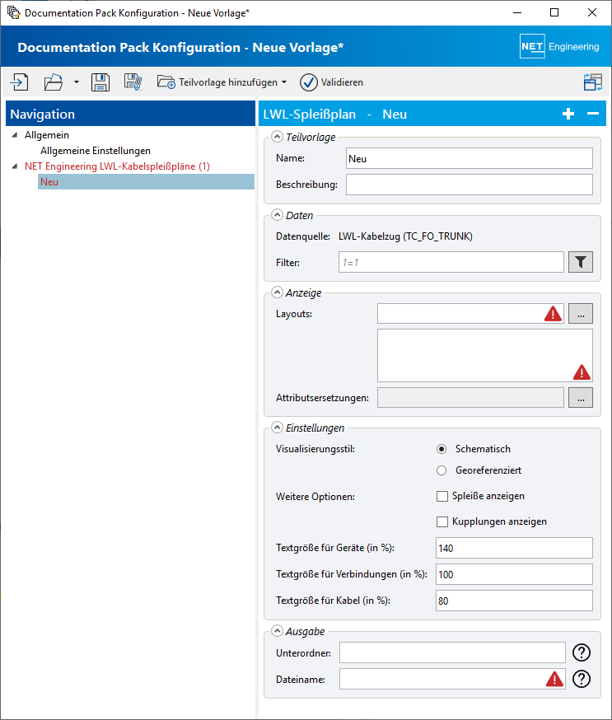Close the configuration window

click(x=592, y=12)
